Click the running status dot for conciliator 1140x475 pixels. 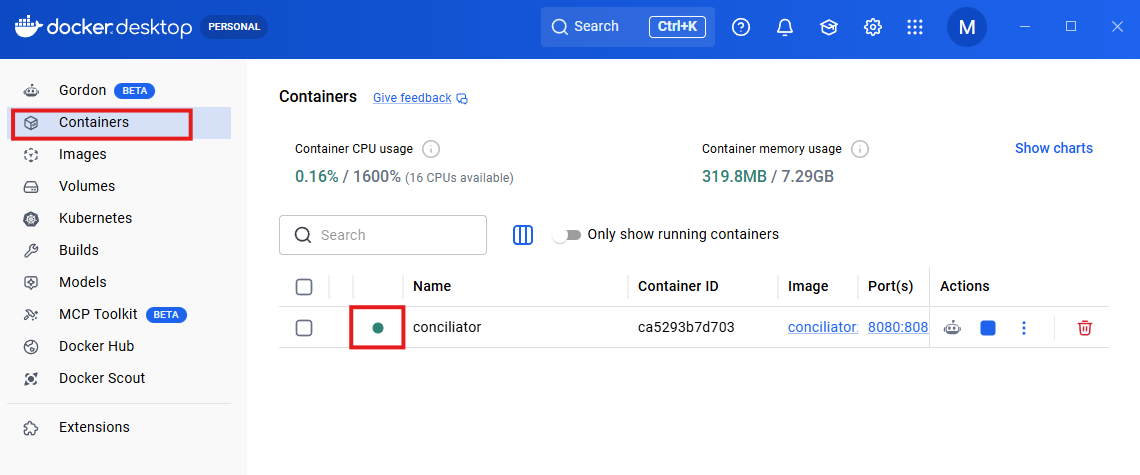point(377,327)
